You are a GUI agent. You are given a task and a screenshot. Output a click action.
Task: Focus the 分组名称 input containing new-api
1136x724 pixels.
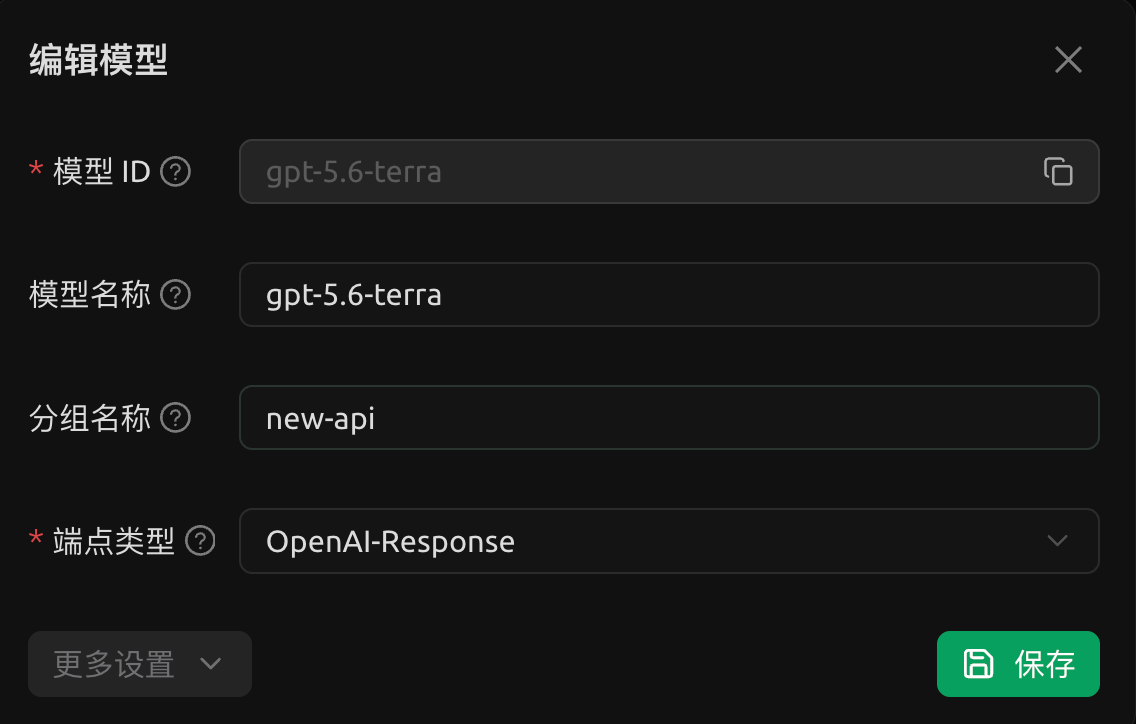(669, 418)
